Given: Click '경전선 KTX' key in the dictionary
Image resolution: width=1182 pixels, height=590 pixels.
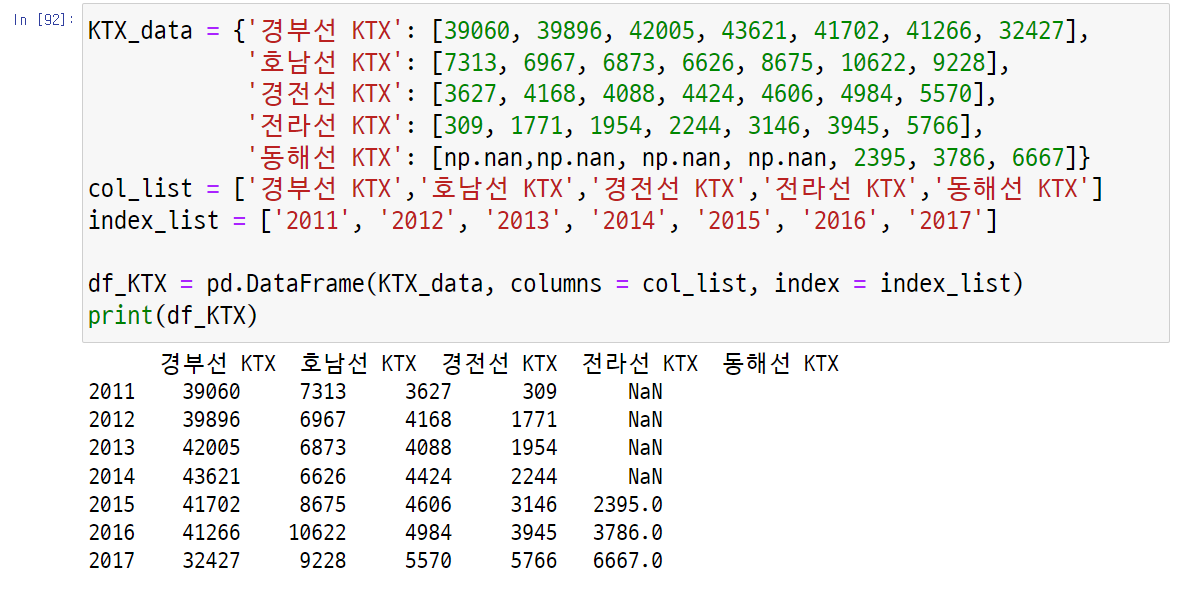Looking at the screenshot, I should (x=326, y=96).
